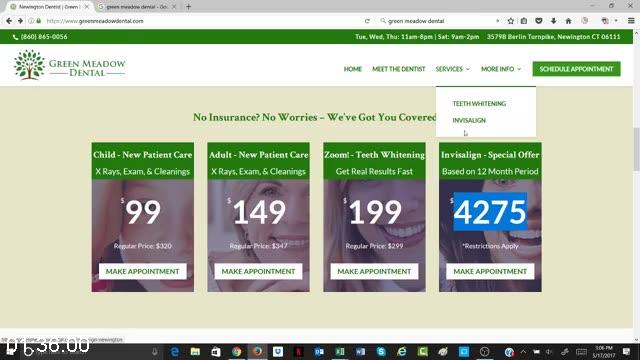Open Outlook from the taskbar
640x360 pixels.
click(319, 351)
